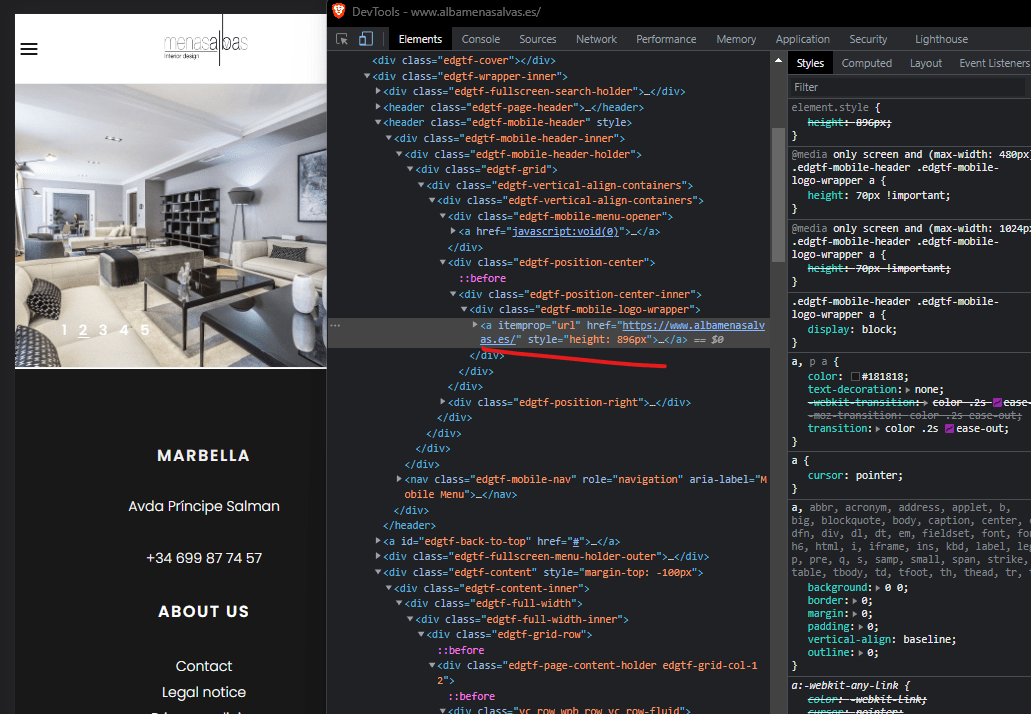Screen dimensions: 1031x714
Task: Select the edgtf-cover div row
Action: 464,60
